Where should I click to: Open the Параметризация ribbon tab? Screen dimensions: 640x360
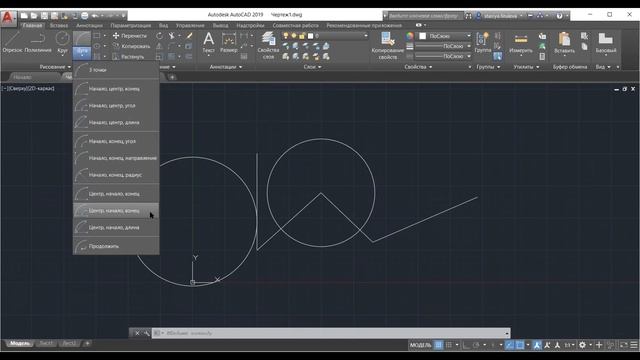tap(131, 25)
